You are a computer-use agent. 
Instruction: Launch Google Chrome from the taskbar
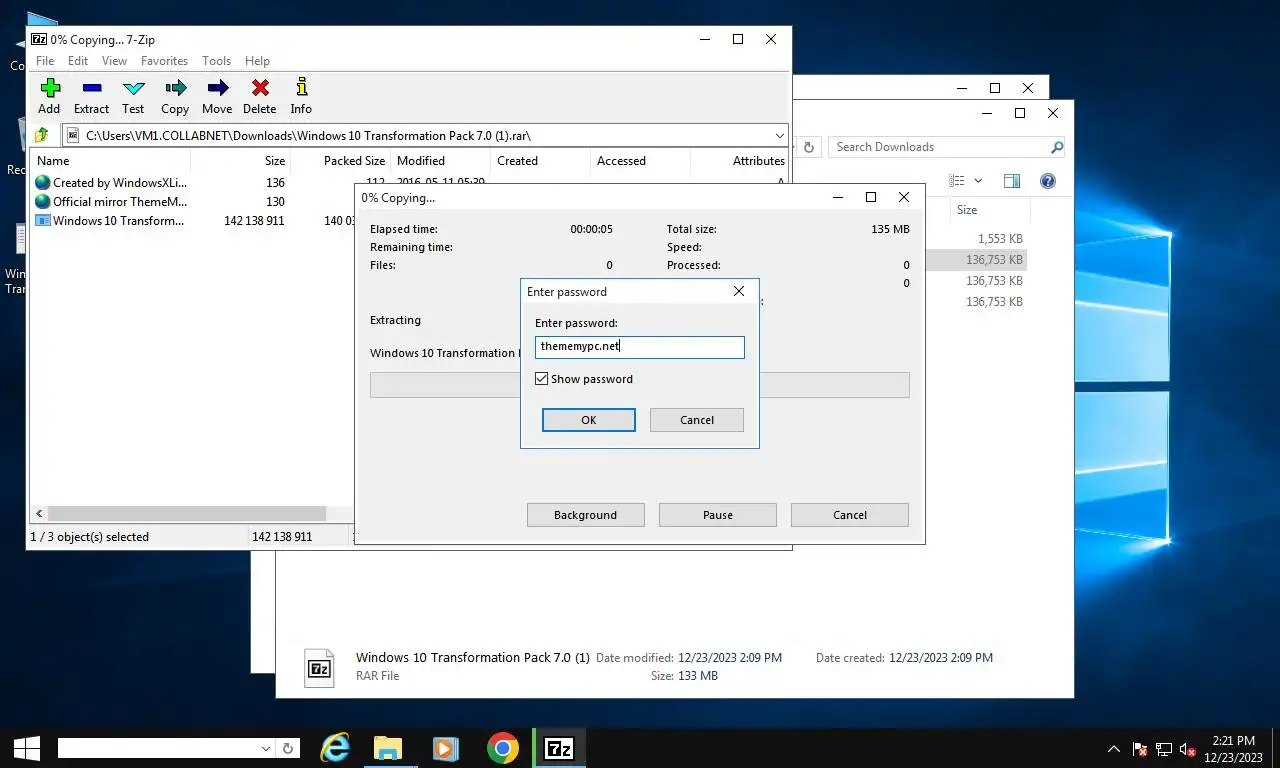502,748
